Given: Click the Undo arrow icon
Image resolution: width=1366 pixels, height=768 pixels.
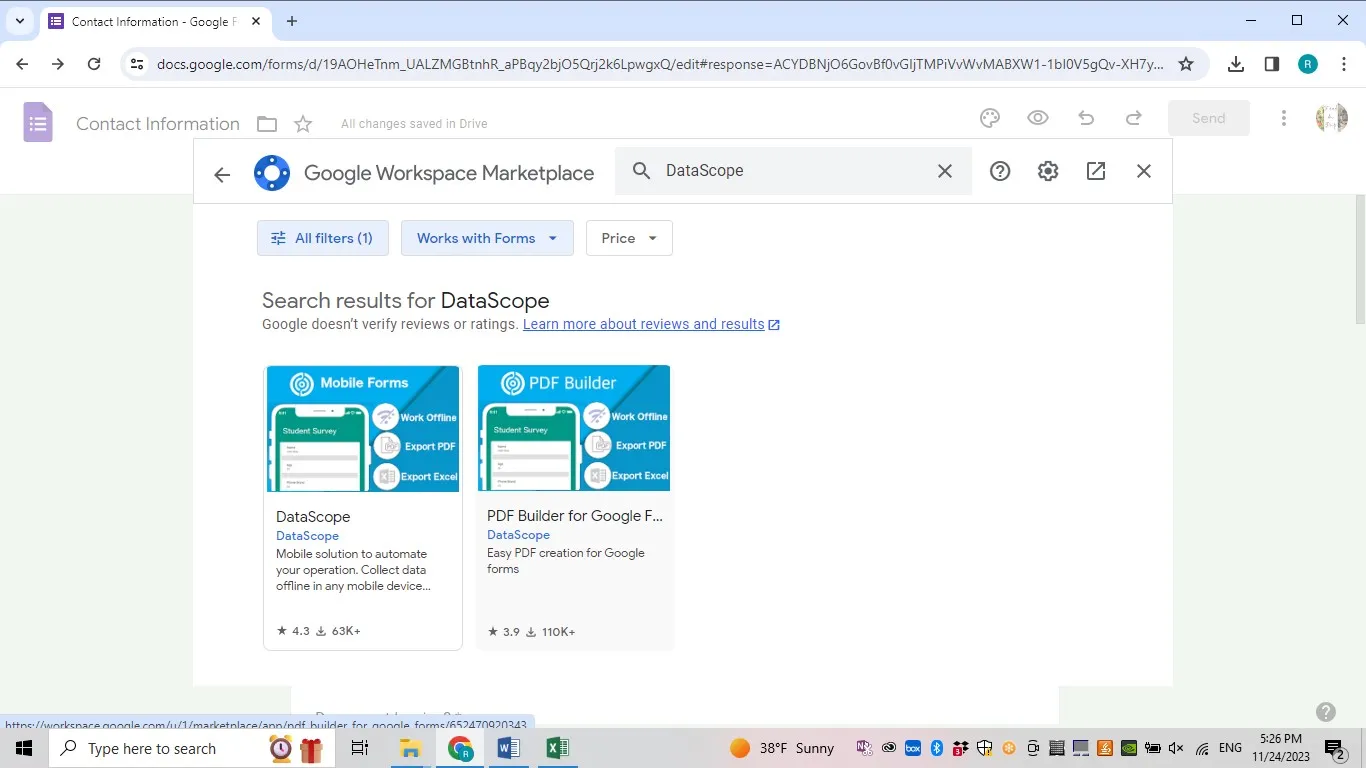Looking at the screenshot, I should (1085, 117).
